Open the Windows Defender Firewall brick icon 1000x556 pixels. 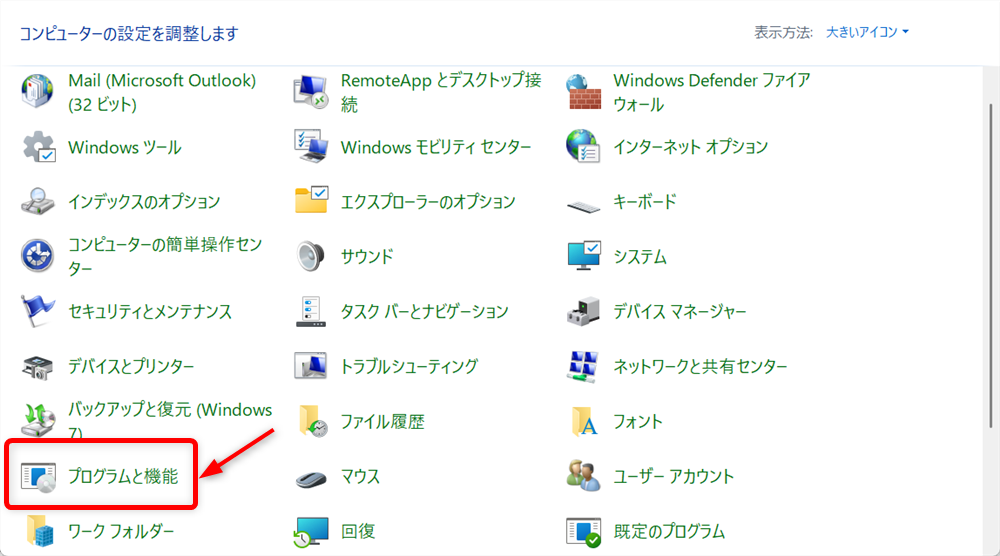[x=584, y=92]
